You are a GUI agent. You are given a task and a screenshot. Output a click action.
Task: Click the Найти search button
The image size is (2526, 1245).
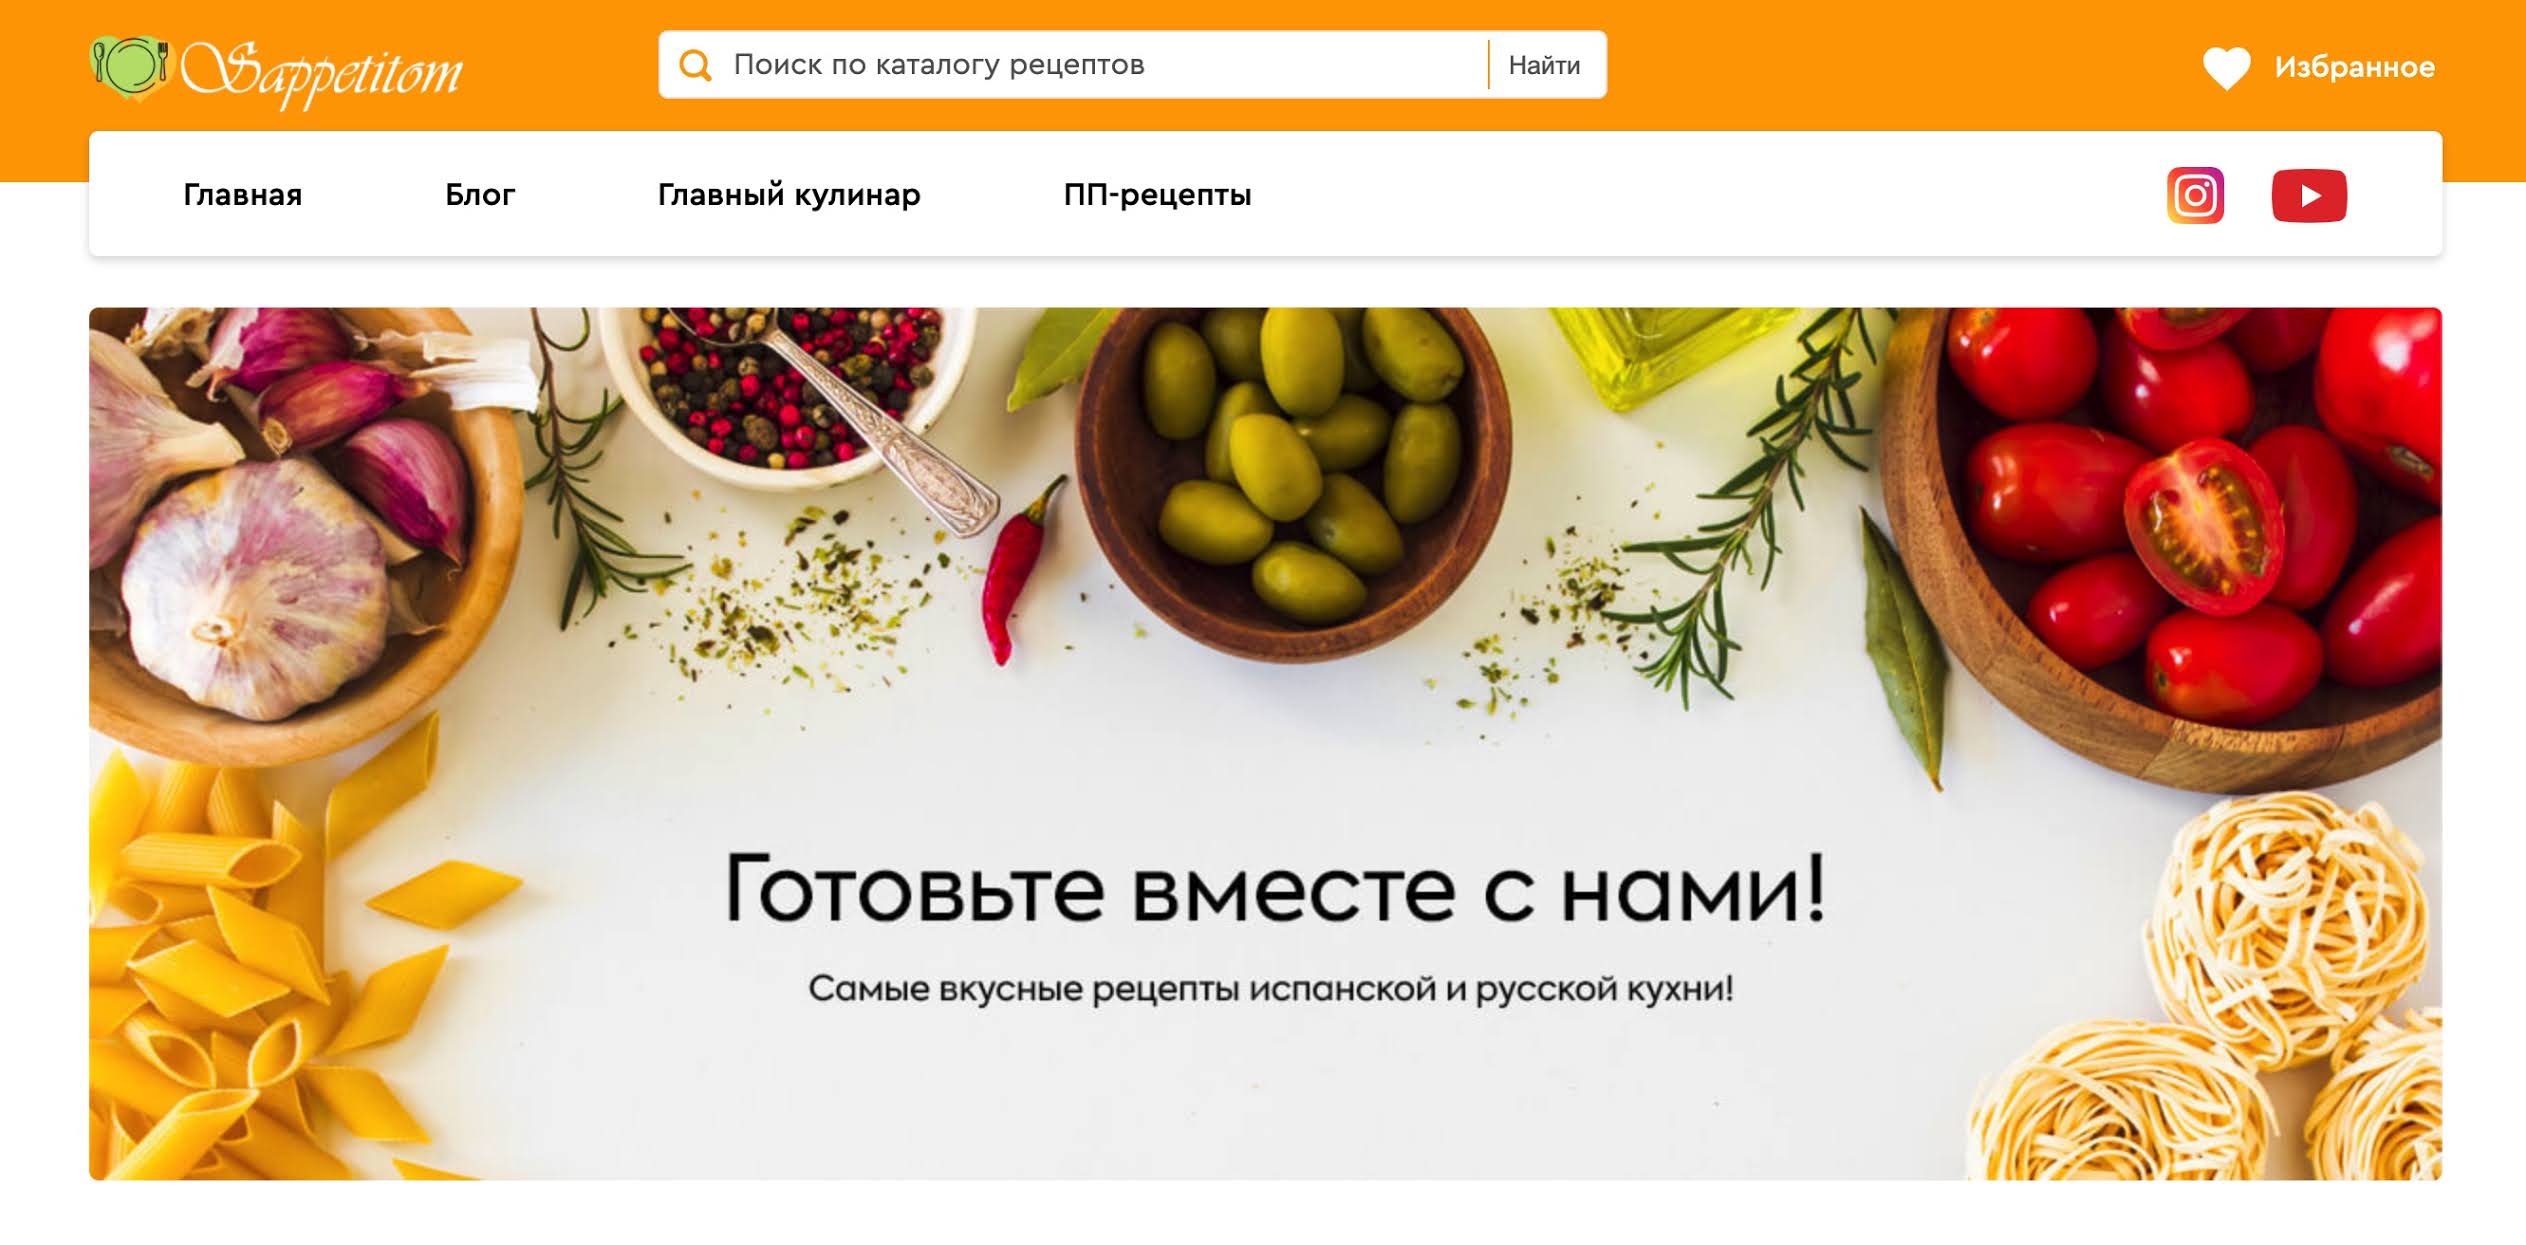[1545, 65]
